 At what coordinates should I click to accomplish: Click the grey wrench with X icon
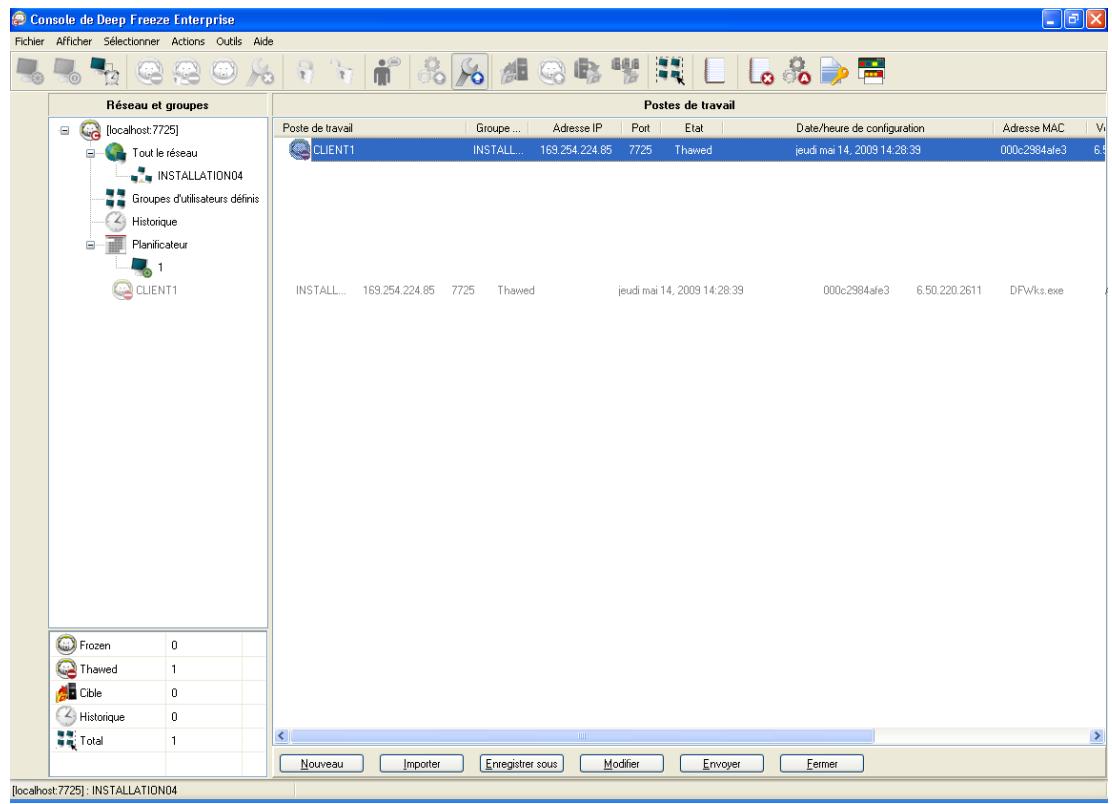coord(260,71)
